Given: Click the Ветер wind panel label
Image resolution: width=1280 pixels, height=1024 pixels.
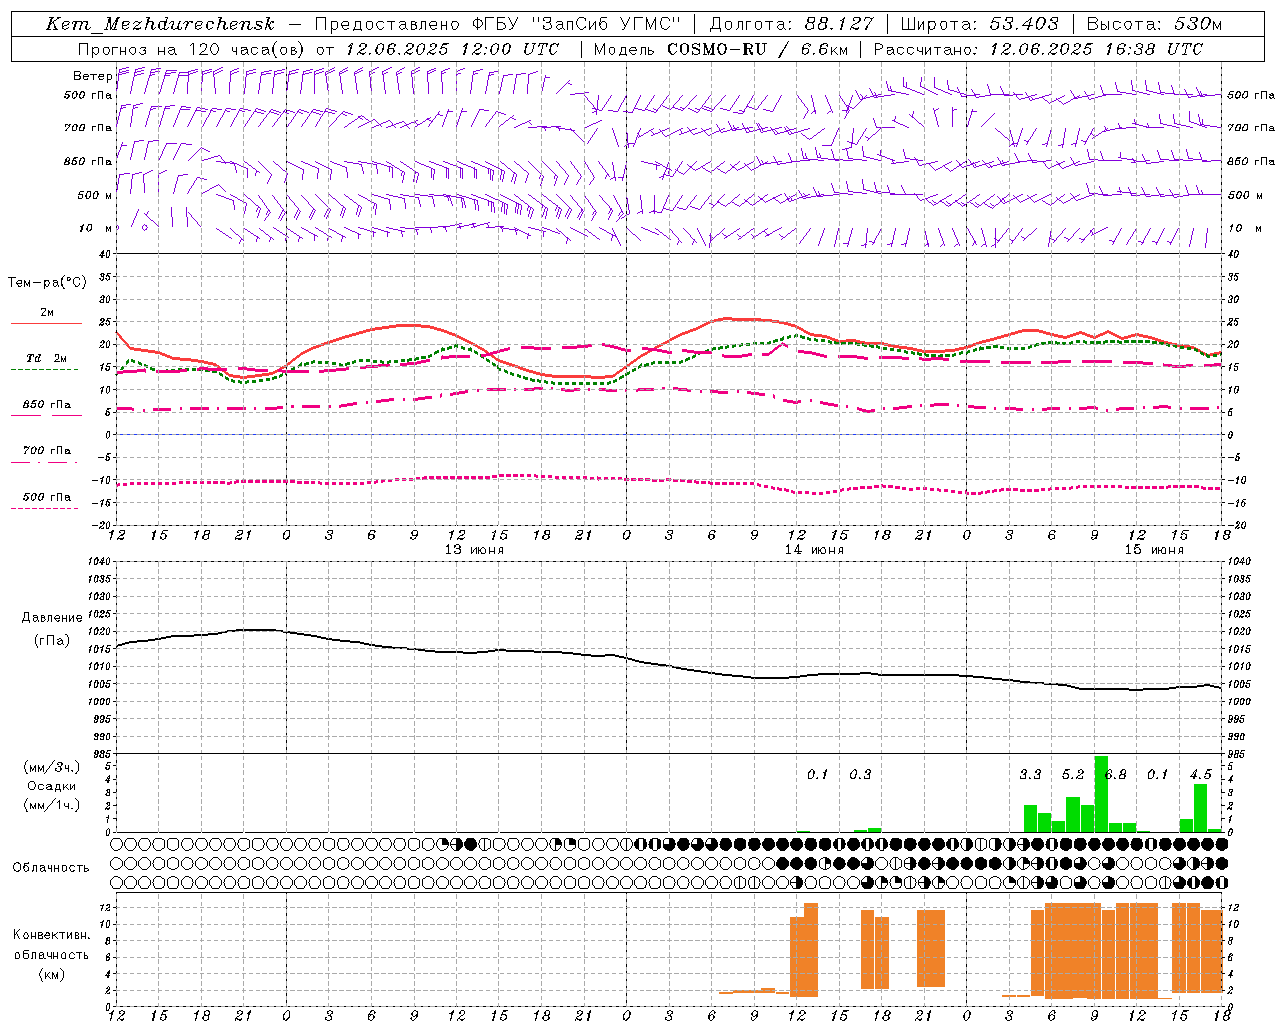Looking at the screenshot, I should click(x=92, y=76).
